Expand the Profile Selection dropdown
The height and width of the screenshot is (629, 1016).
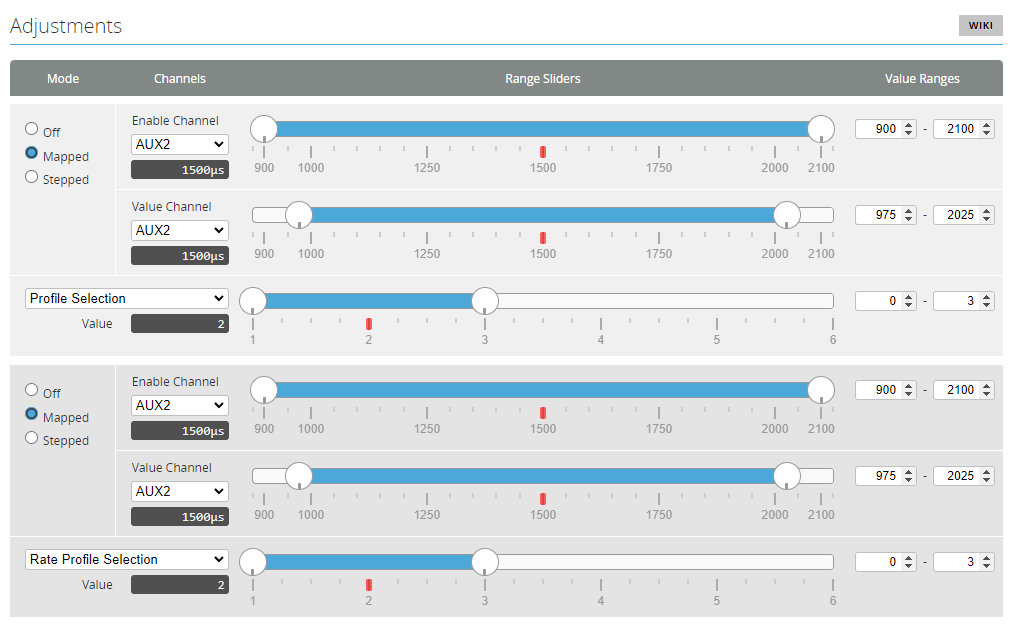tap(126, 298)
